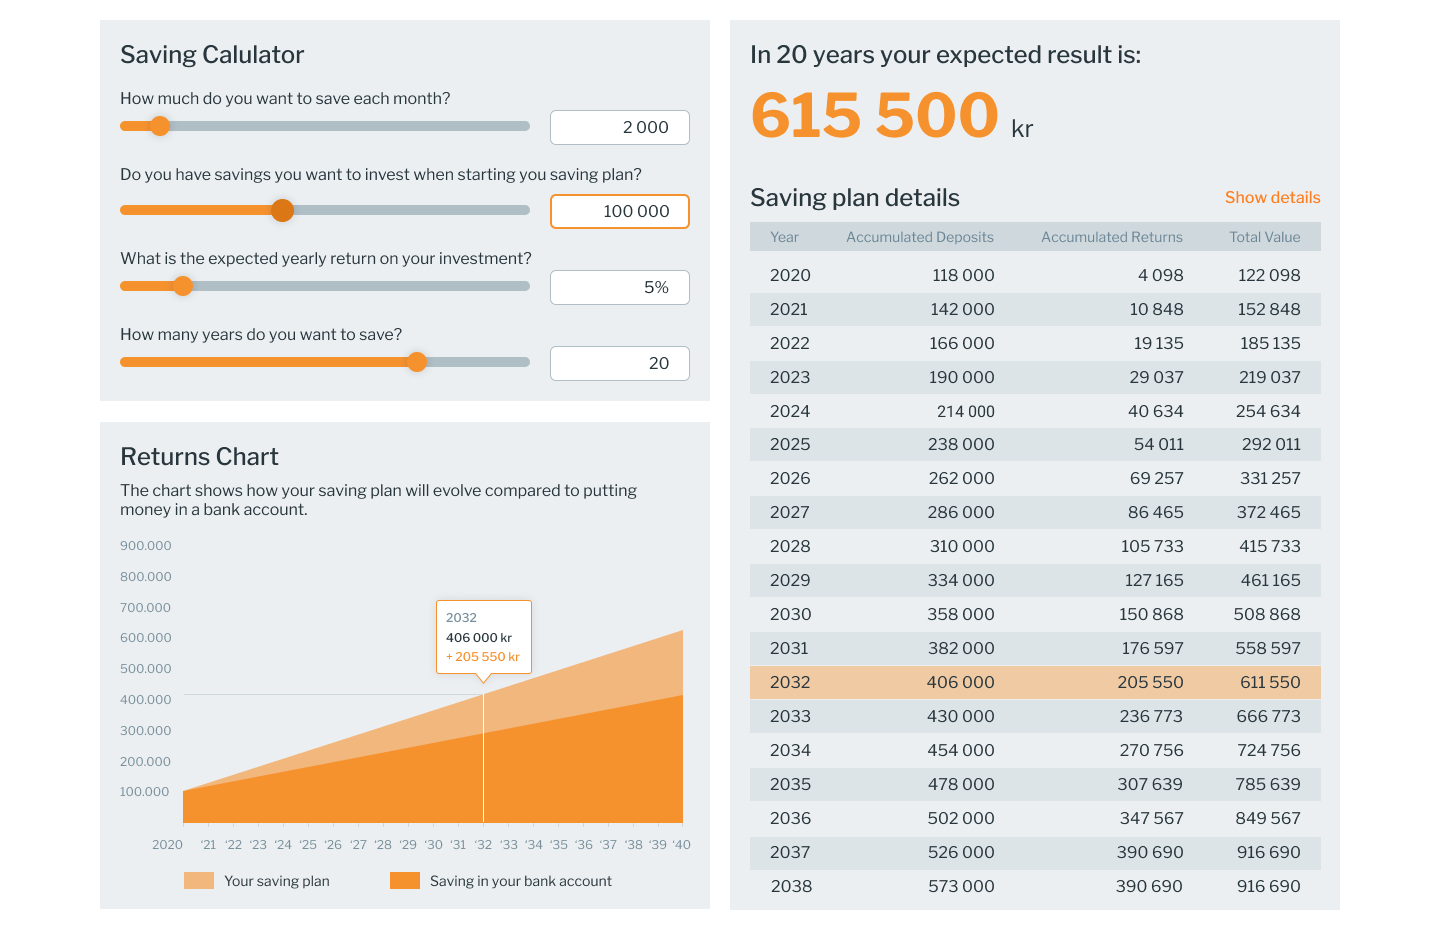Click the Year column header

coord(784,237)
